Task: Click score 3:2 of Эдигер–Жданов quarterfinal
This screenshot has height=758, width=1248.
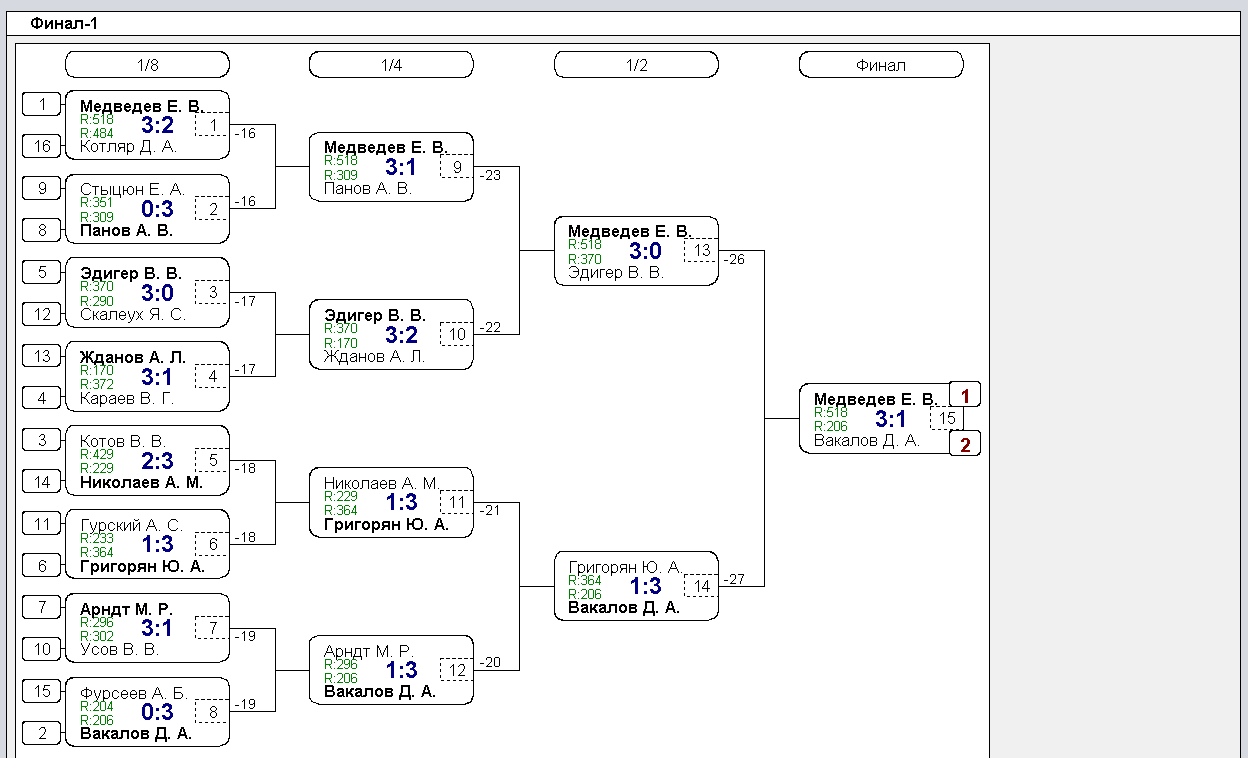Action: click(401, 335)
